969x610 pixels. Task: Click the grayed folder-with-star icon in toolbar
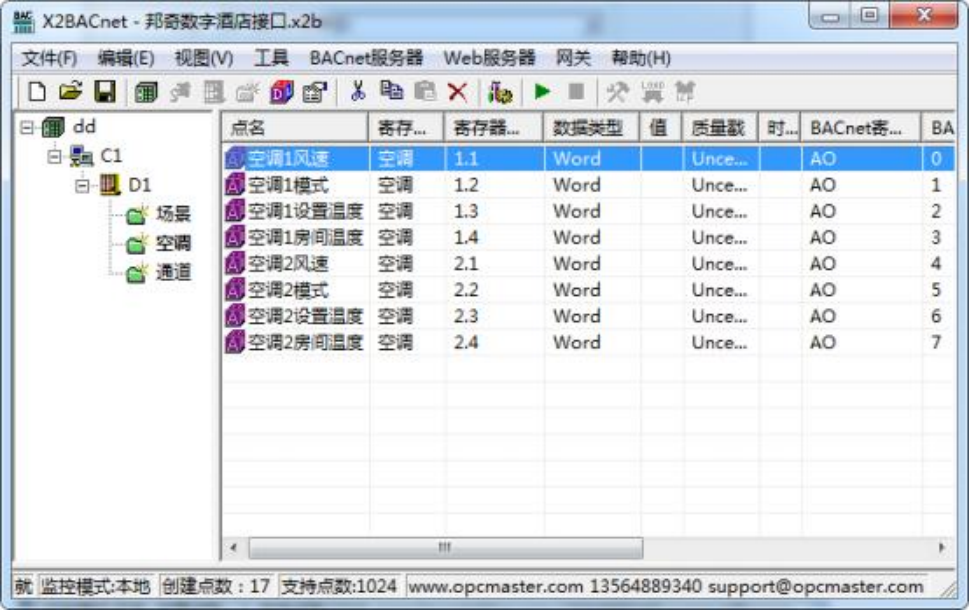[x=247, y=93]
